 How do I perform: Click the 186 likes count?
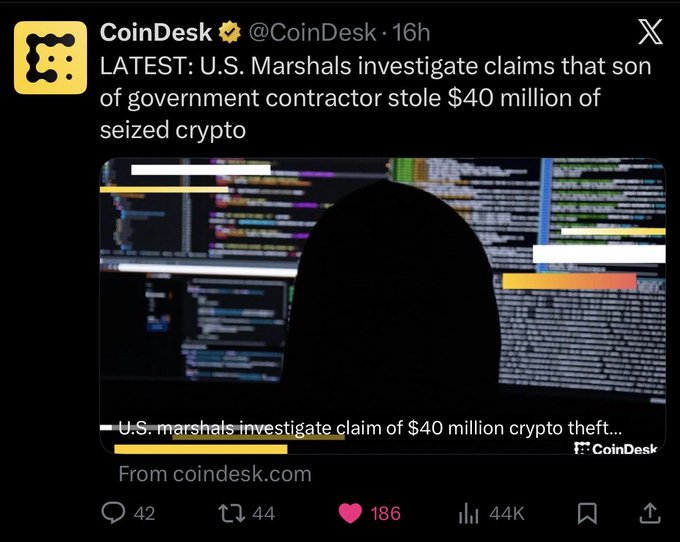pos(386,514)
